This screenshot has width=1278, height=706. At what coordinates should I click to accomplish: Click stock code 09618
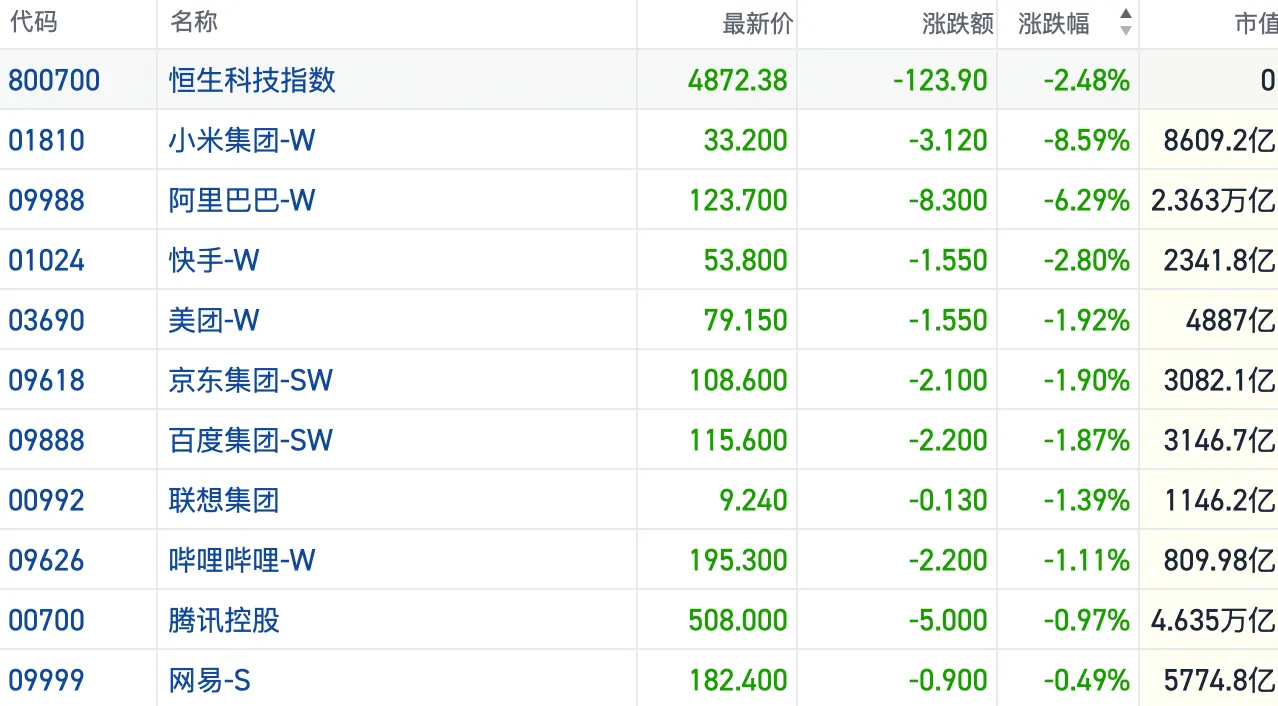(x=46, y=380)
